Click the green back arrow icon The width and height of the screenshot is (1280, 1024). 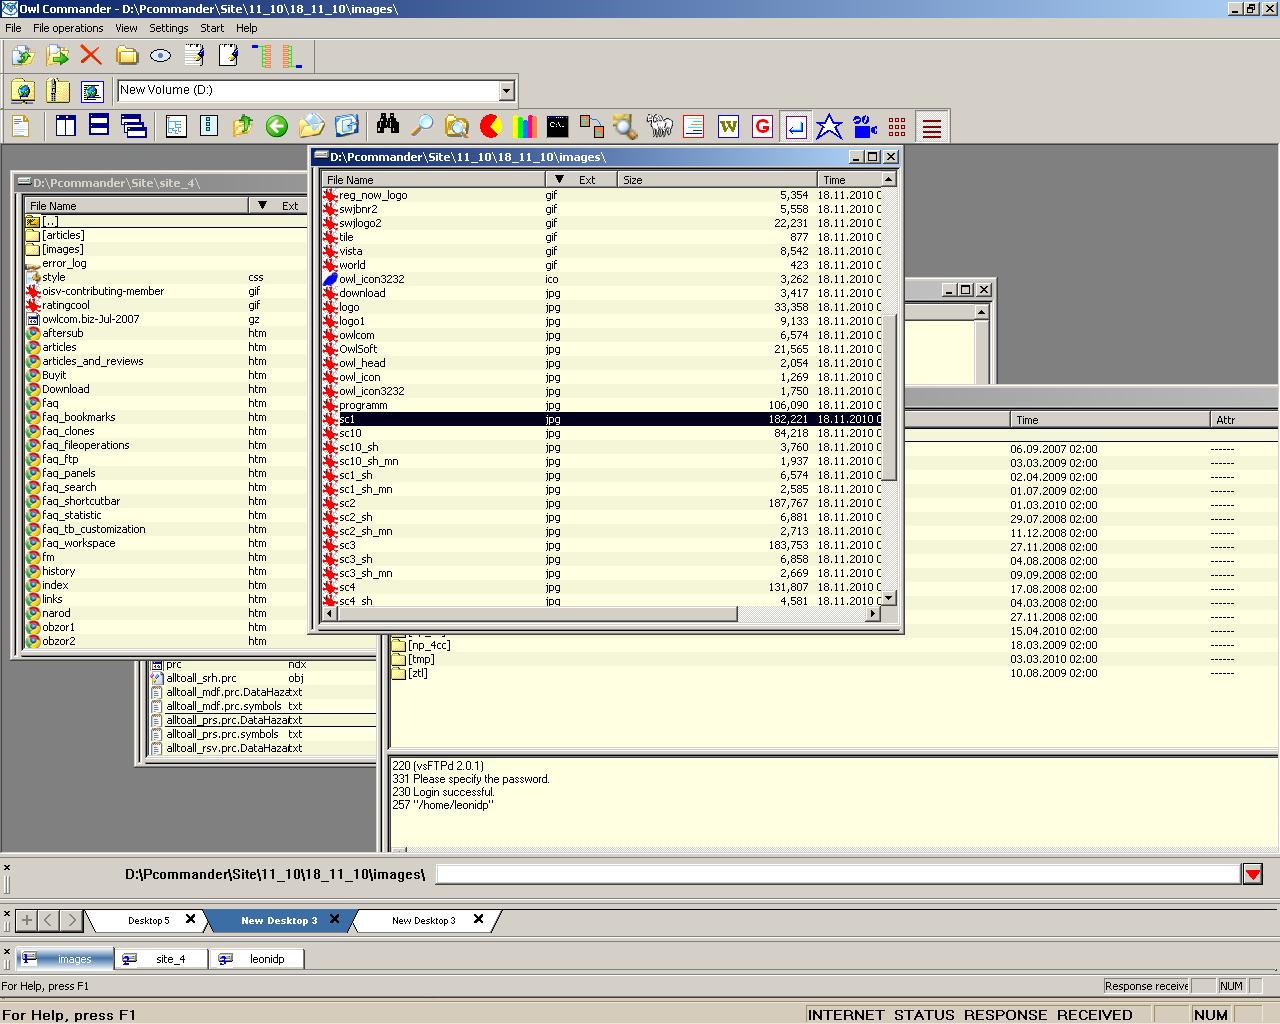277,126
